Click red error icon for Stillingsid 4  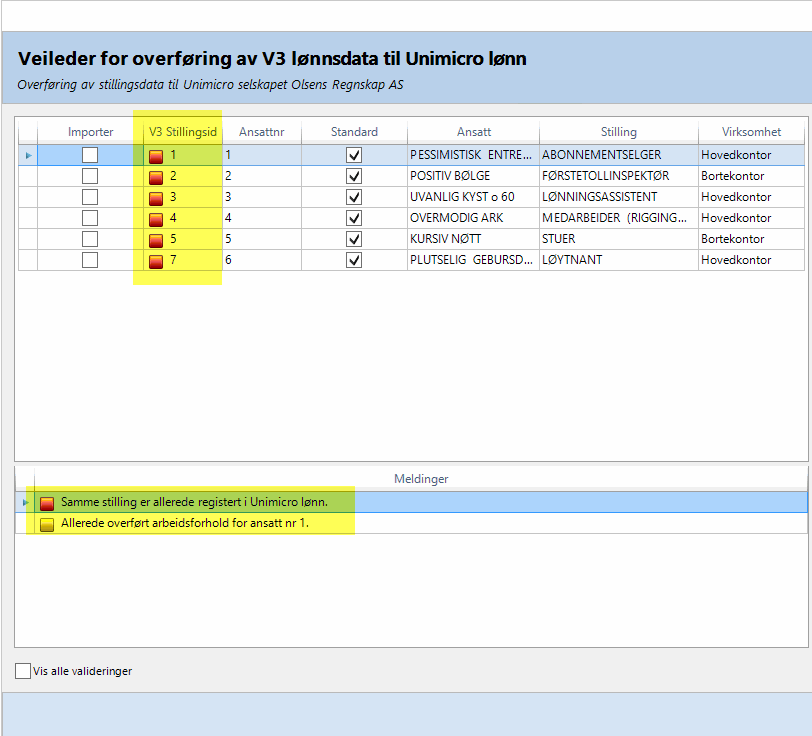(x=156, y=219)
